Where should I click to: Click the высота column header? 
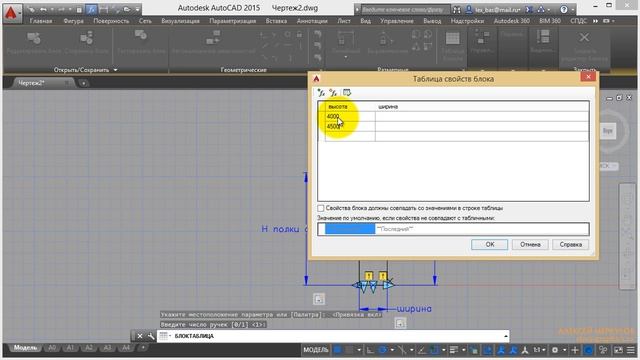(x=350, y=107)
